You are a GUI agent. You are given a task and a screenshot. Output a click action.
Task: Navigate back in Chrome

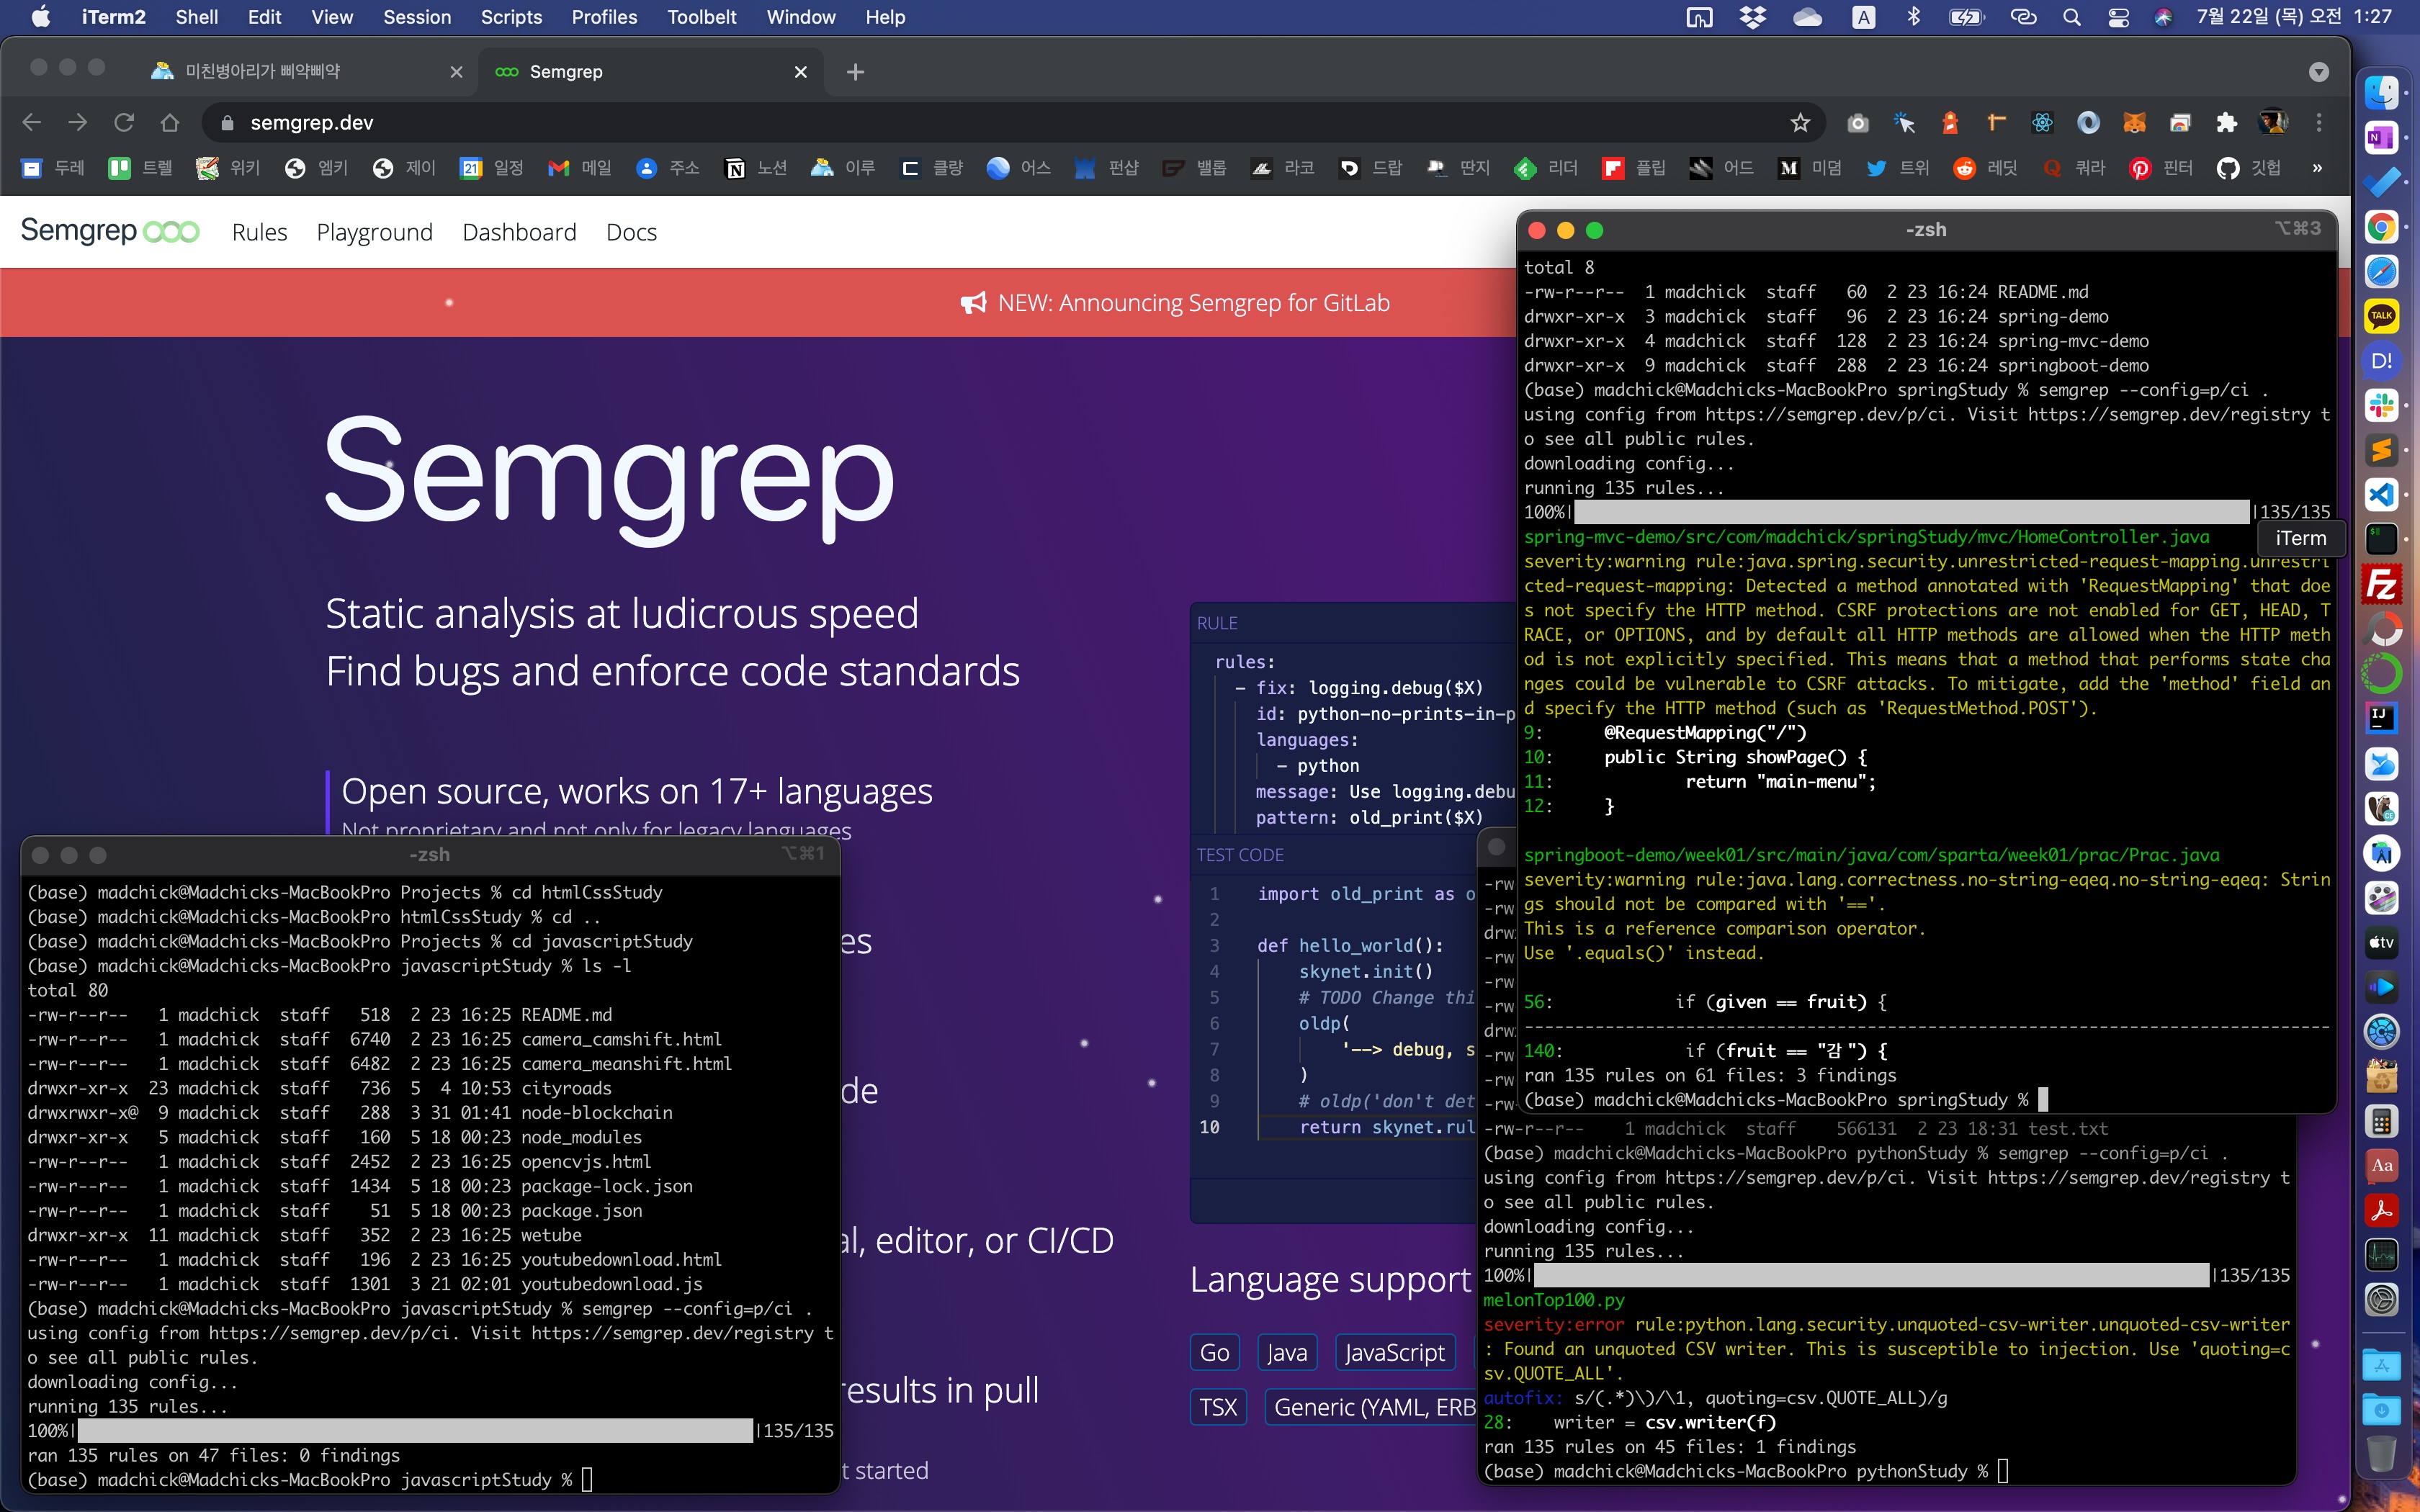(32, 123)
